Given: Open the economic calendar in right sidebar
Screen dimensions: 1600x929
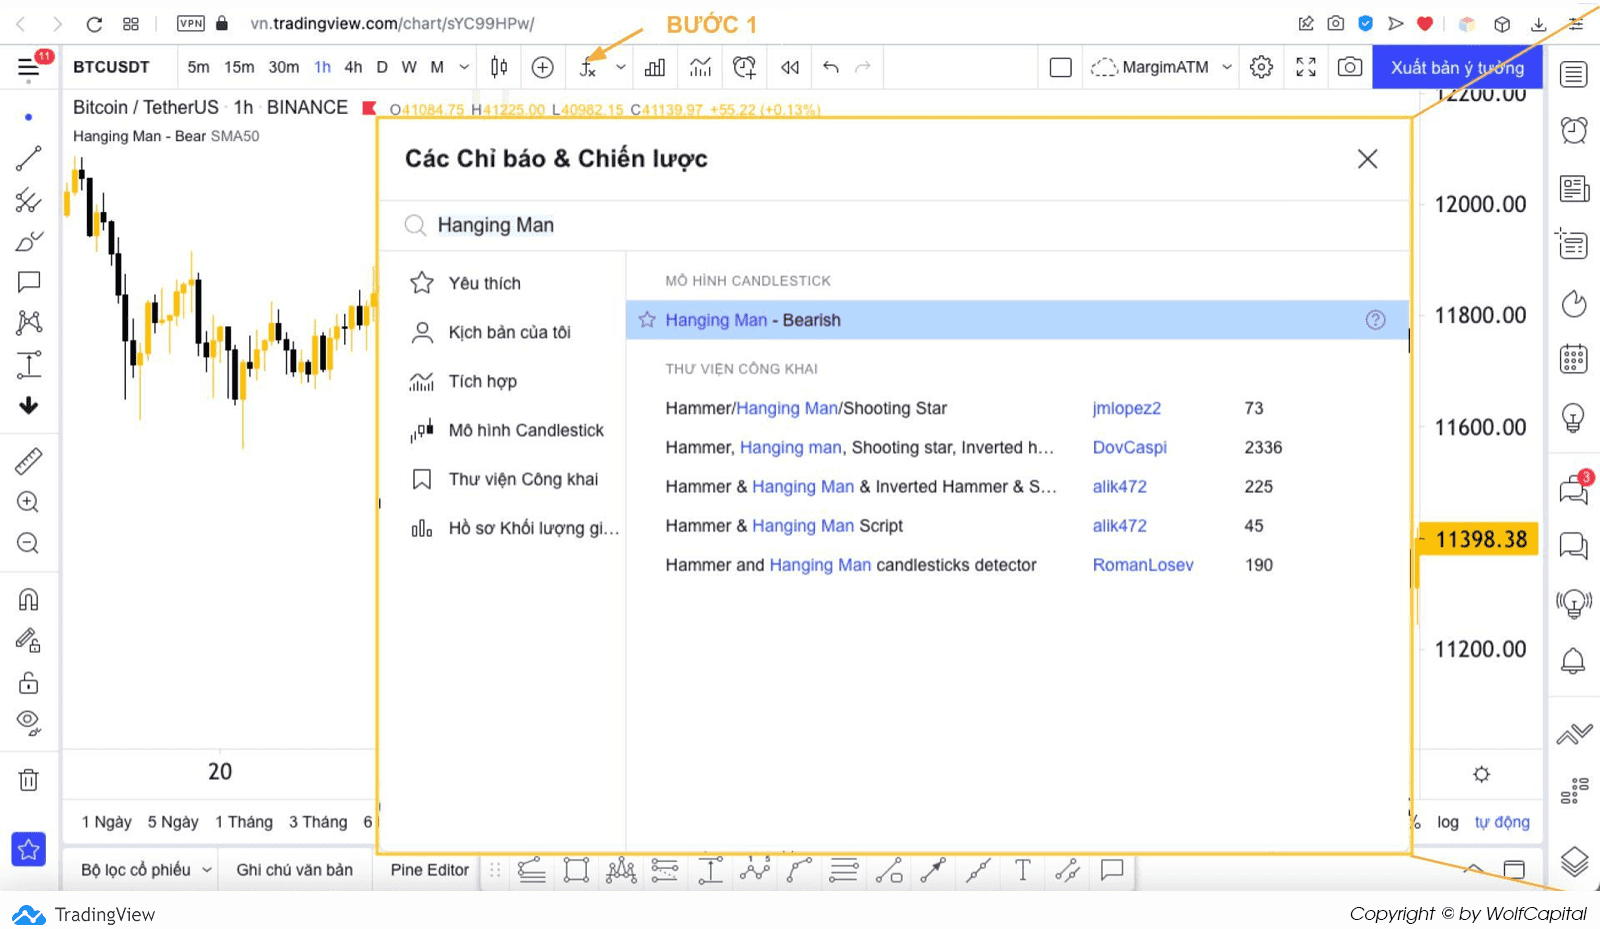Looking at the screenshot, I should click(x=1574, y=359).
